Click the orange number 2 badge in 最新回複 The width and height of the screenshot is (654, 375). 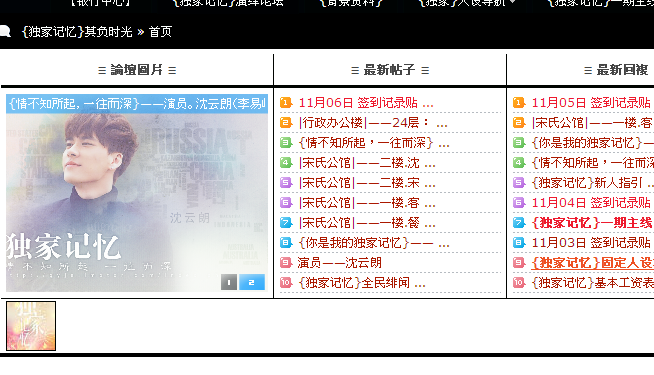(x=518, y=122)
